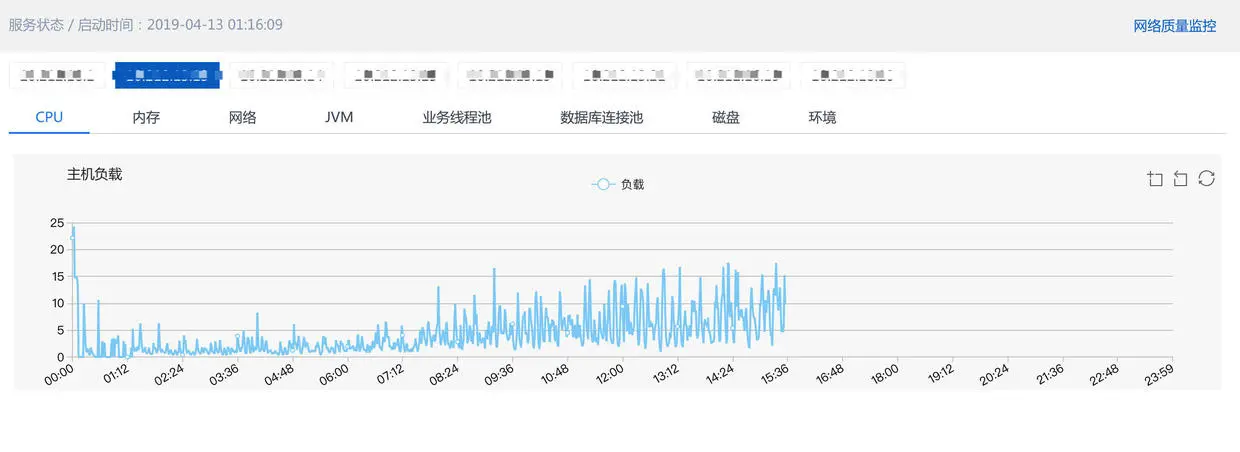Open the 业务线程池 tab
The image size is (1240, 452).
(x=457, y=117)
